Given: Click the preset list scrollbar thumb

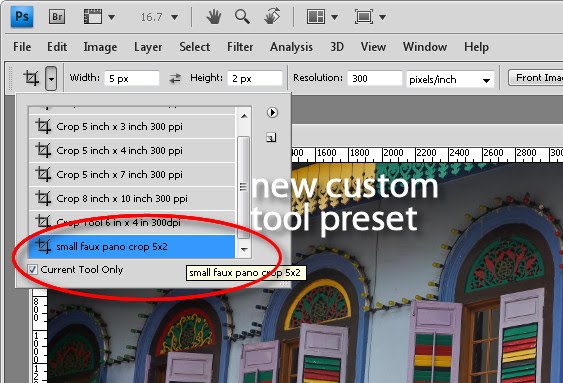Looking at the screenshot, I should (x=243, y=187).
